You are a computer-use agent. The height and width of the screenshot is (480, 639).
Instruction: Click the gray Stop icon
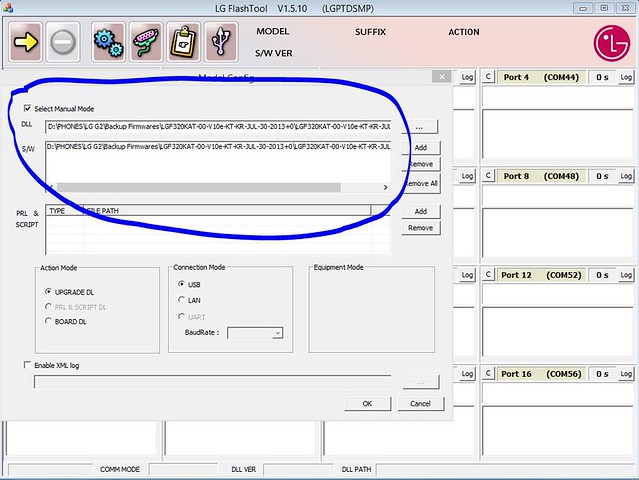63,42
